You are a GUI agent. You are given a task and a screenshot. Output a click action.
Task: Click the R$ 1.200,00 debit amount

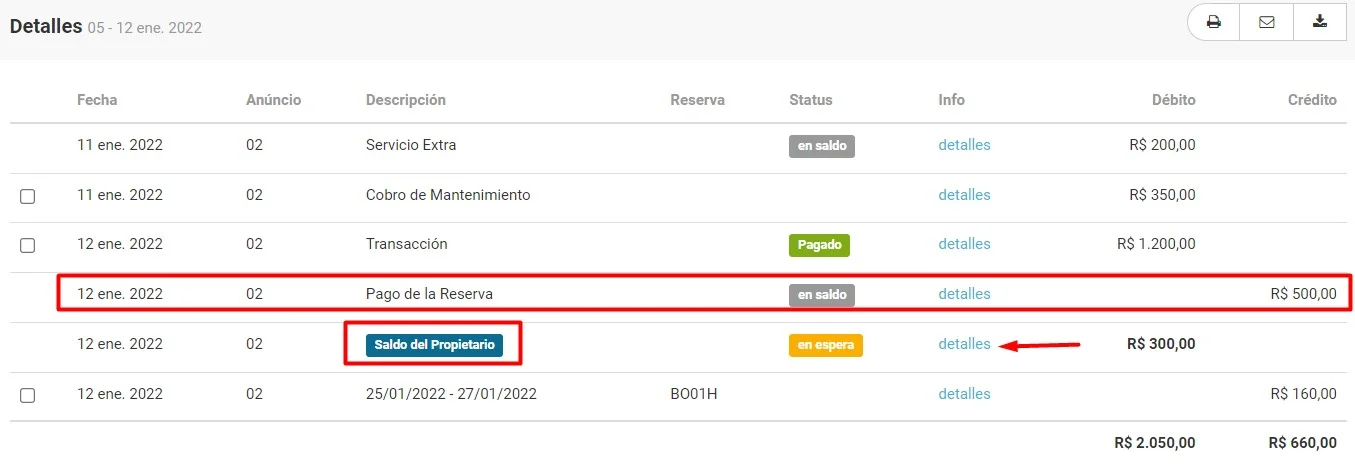pos(1156,244)
